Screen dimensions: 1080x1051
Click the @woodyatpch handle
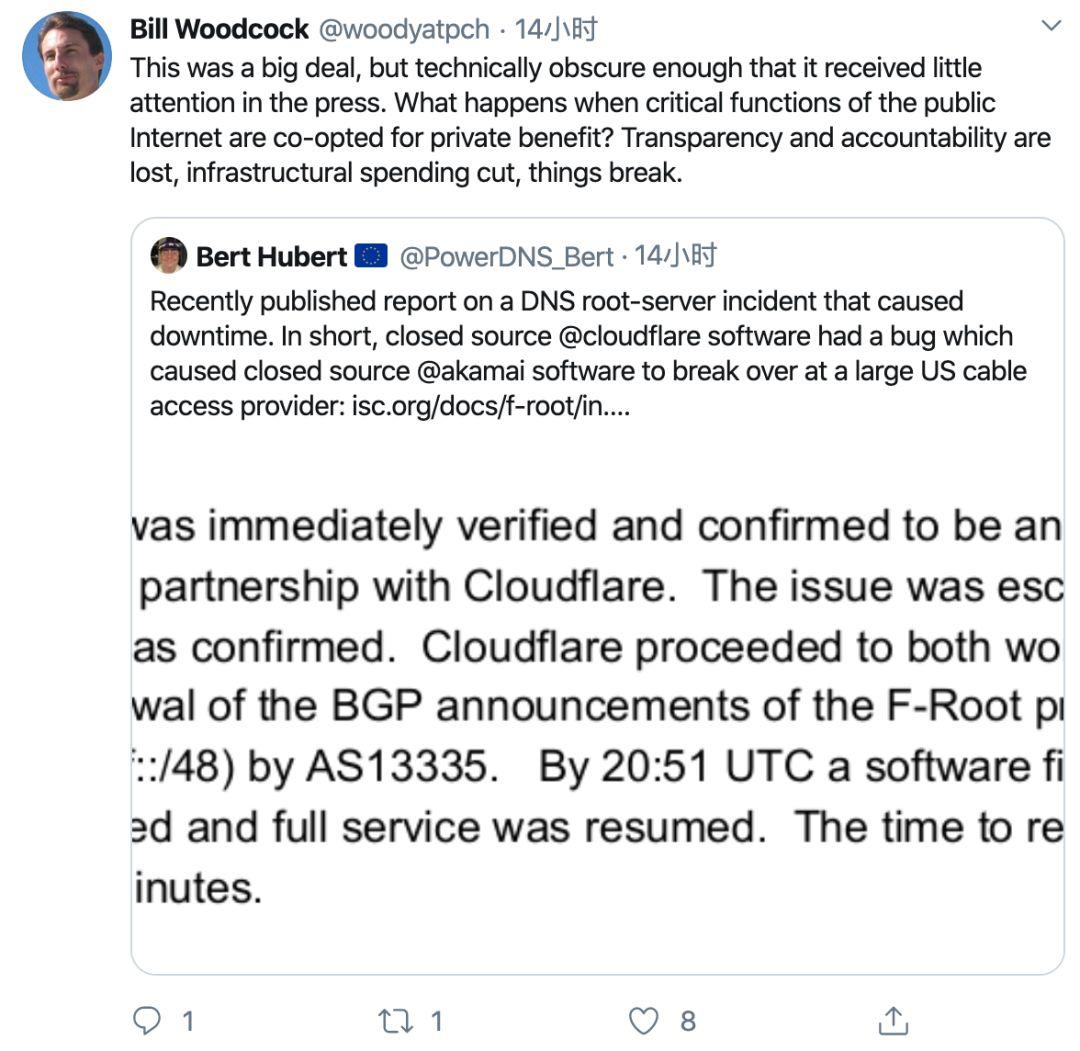click(x=404, y=29)
